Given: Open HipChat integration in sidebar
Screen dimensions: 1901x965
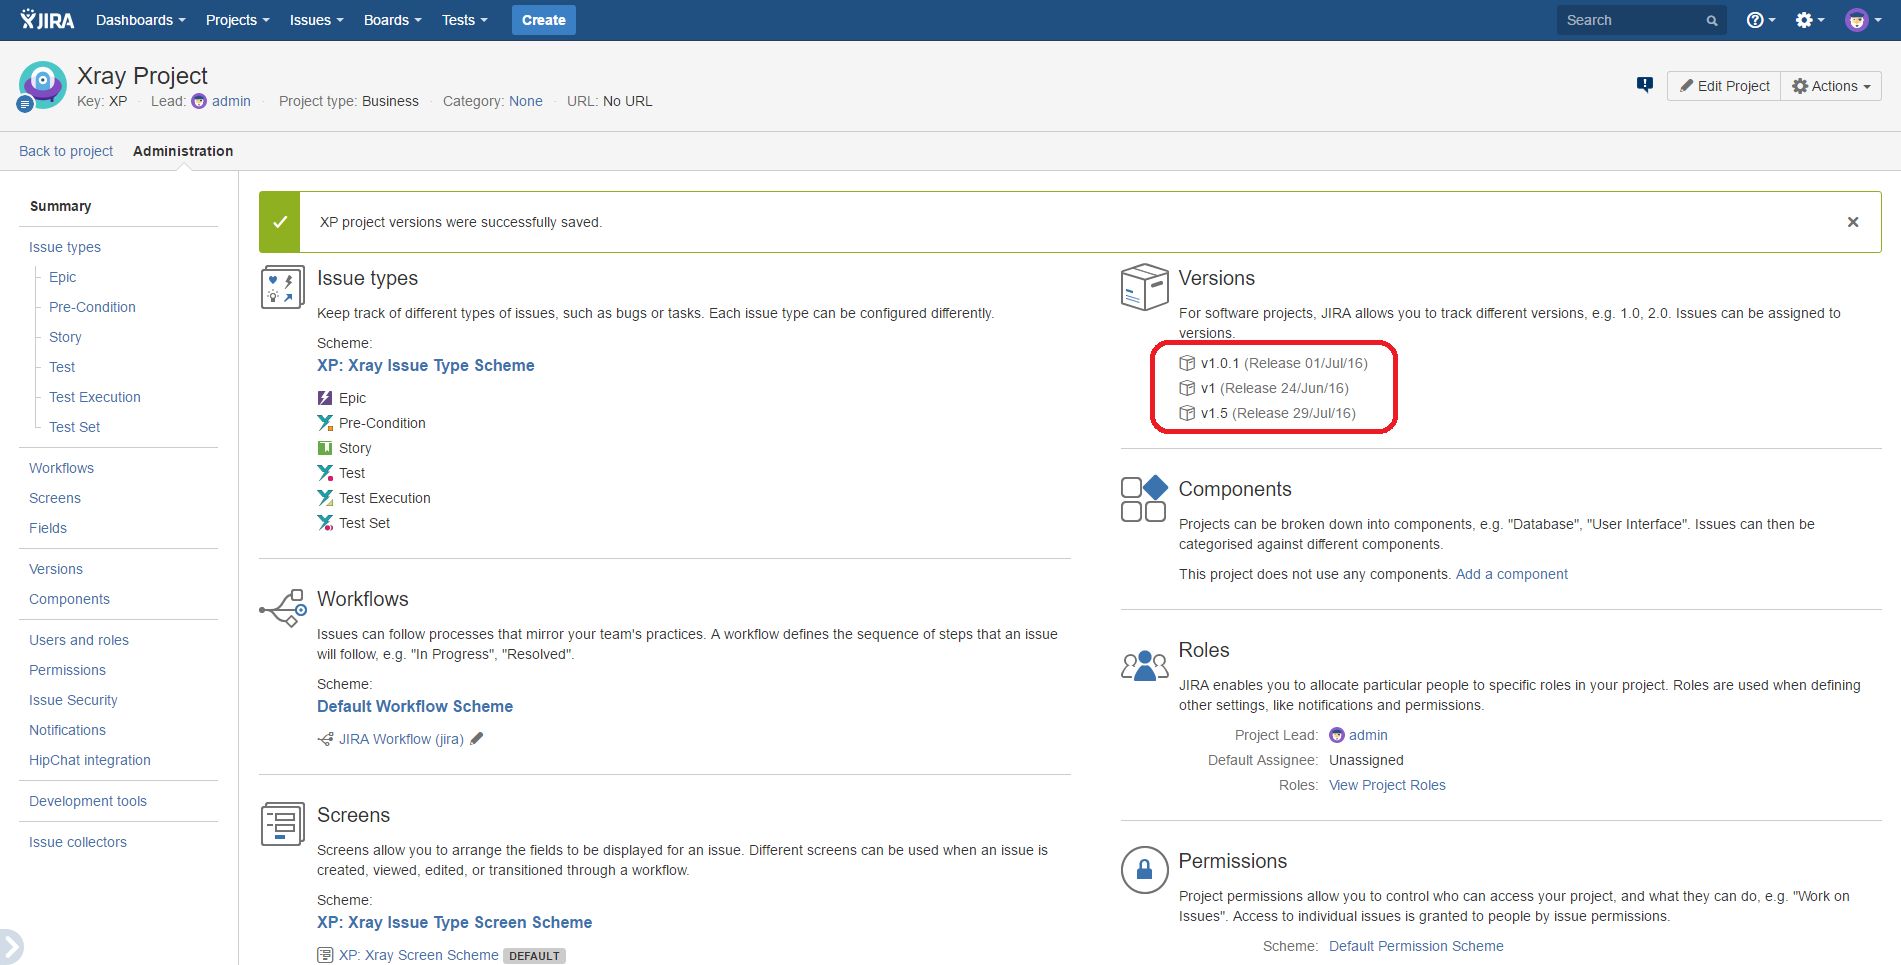Looking at the screenshot, I should (90, 760).
